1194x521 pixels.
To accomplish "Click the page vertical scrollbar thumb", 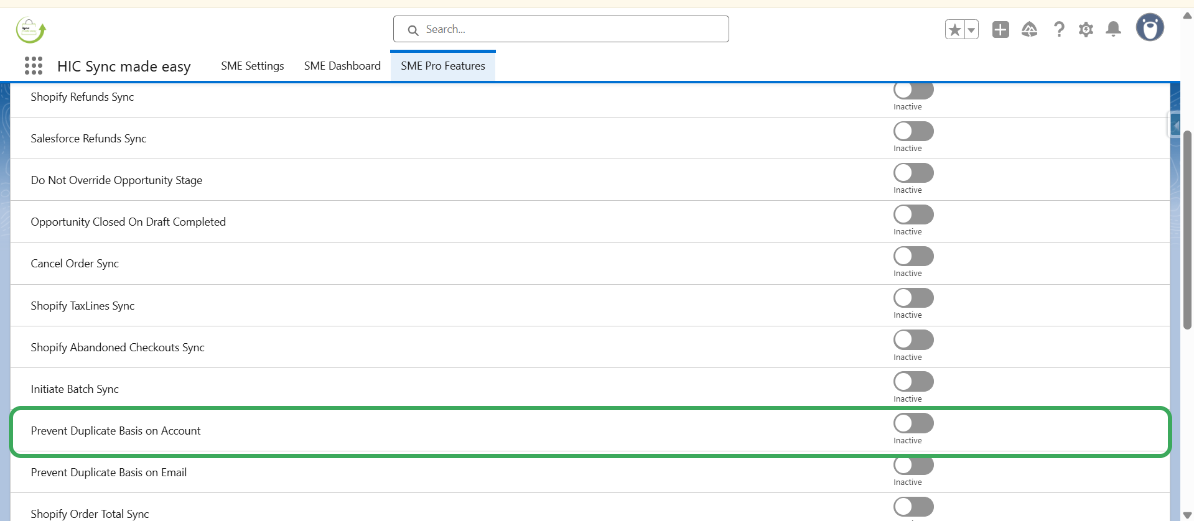I will coord(1187,228).
